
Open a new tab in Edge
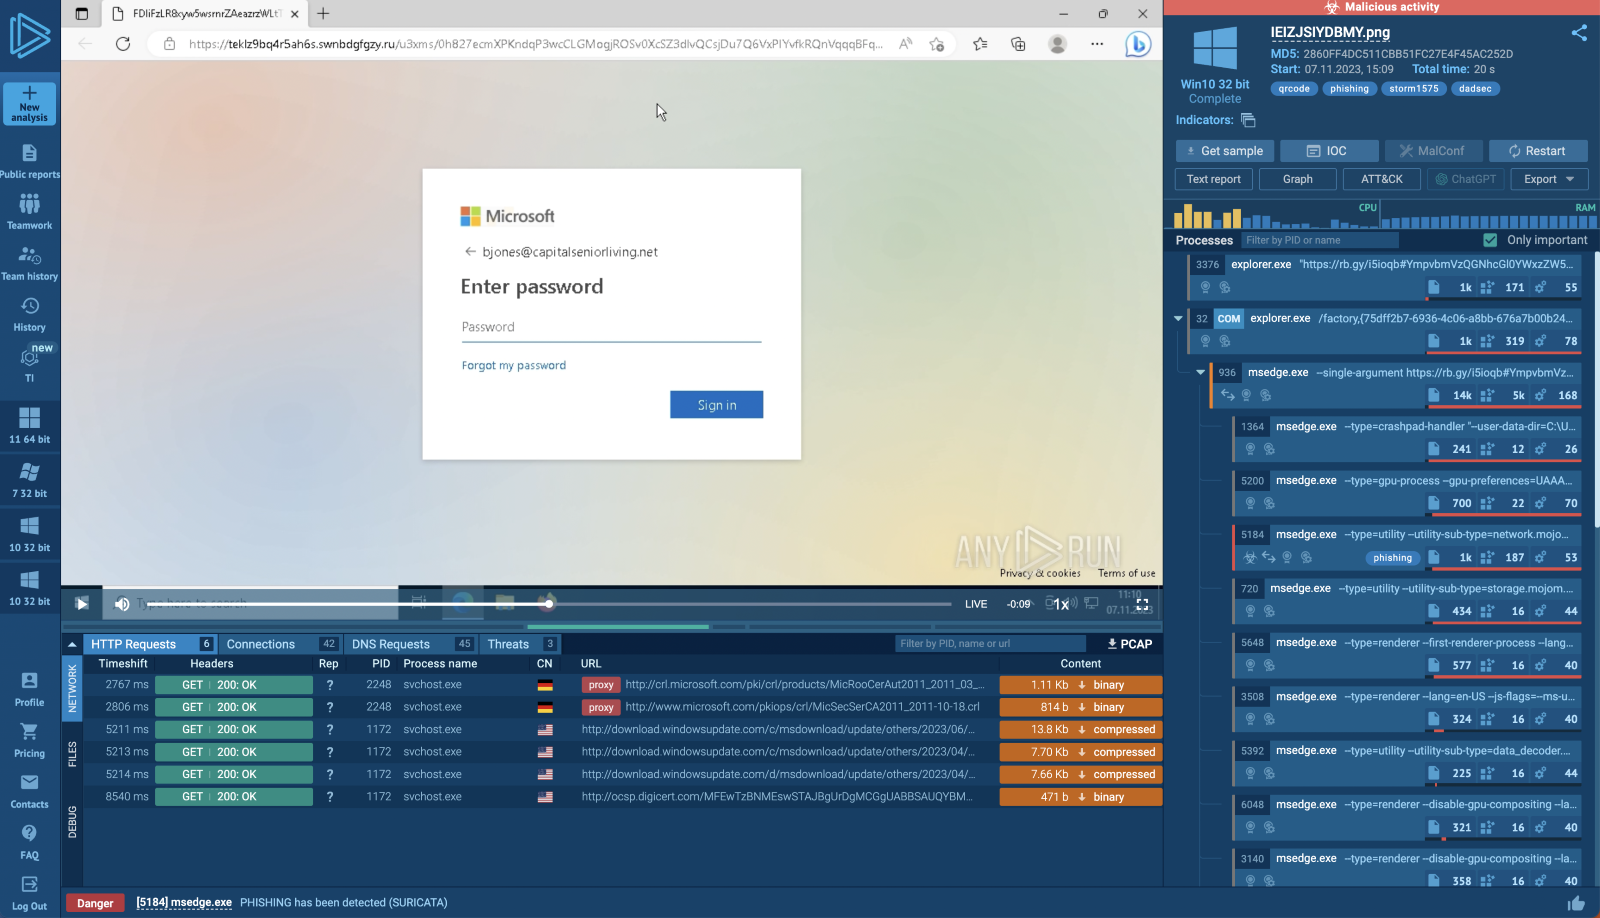tap(323, 14)
